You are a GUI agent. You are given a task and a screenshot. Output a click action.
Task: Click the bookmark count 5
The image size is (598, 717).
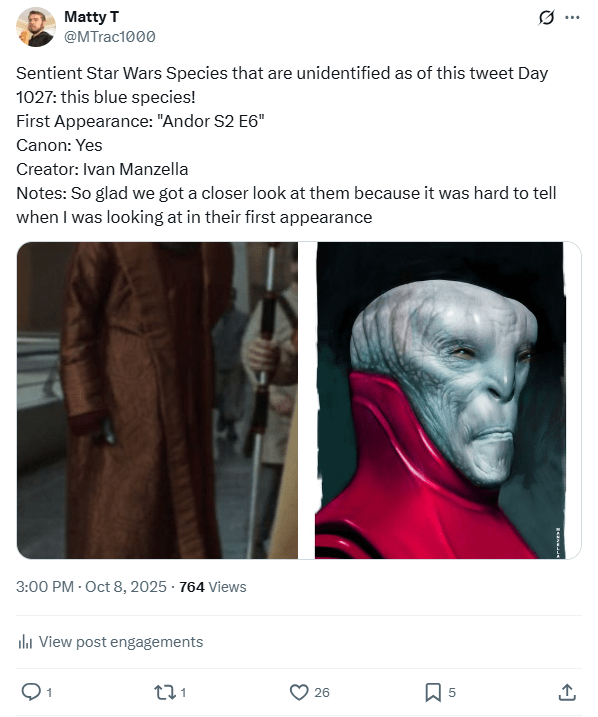coord(452,693)
